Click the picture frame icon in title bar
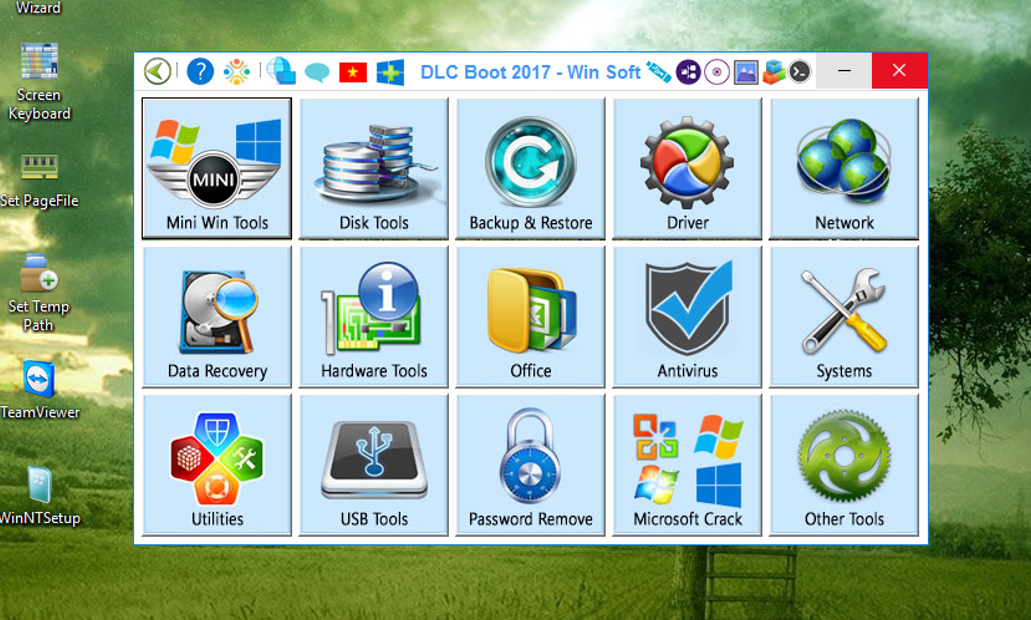1031x620 pixels. pyautogui.click(x=746, y=72)
